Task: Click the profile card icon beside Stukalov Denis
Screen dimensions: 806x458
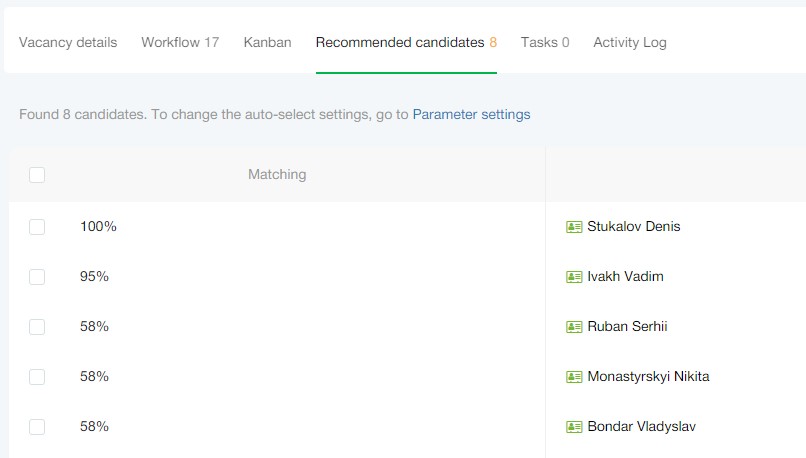Action: tap(574, 227)
